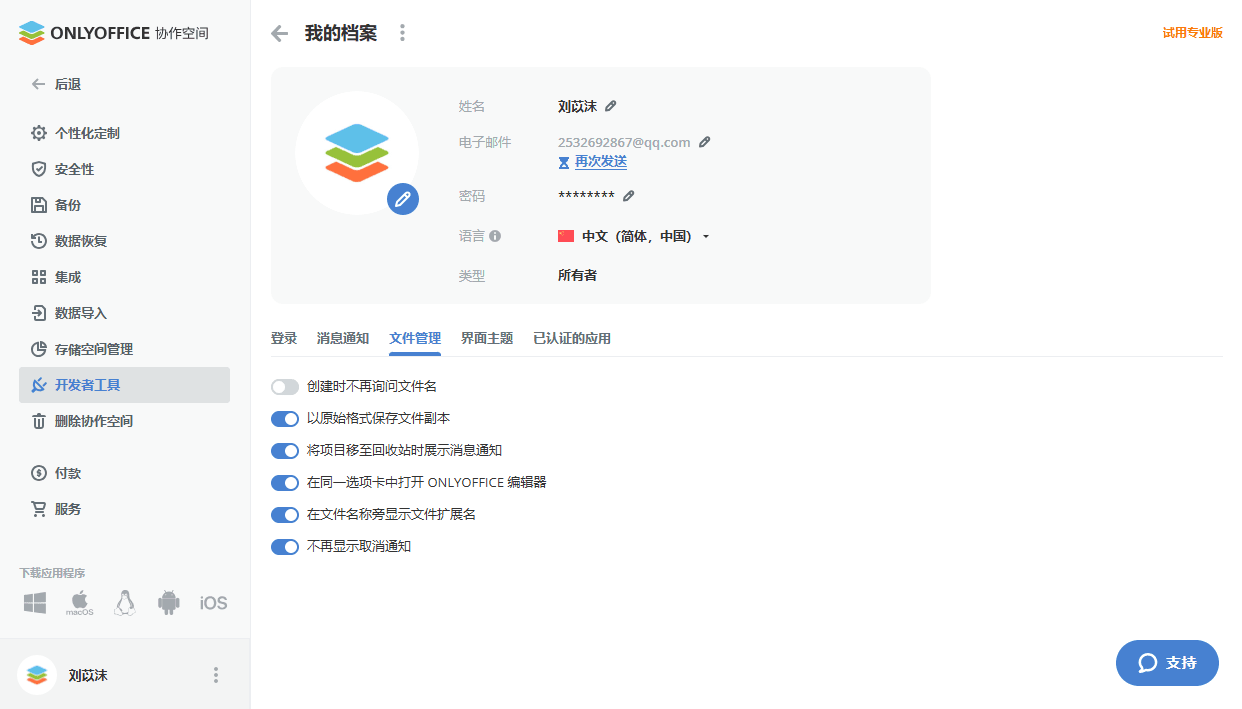
Task: Click the back arrow beside 我的档案
Action: tap(280, 33)
